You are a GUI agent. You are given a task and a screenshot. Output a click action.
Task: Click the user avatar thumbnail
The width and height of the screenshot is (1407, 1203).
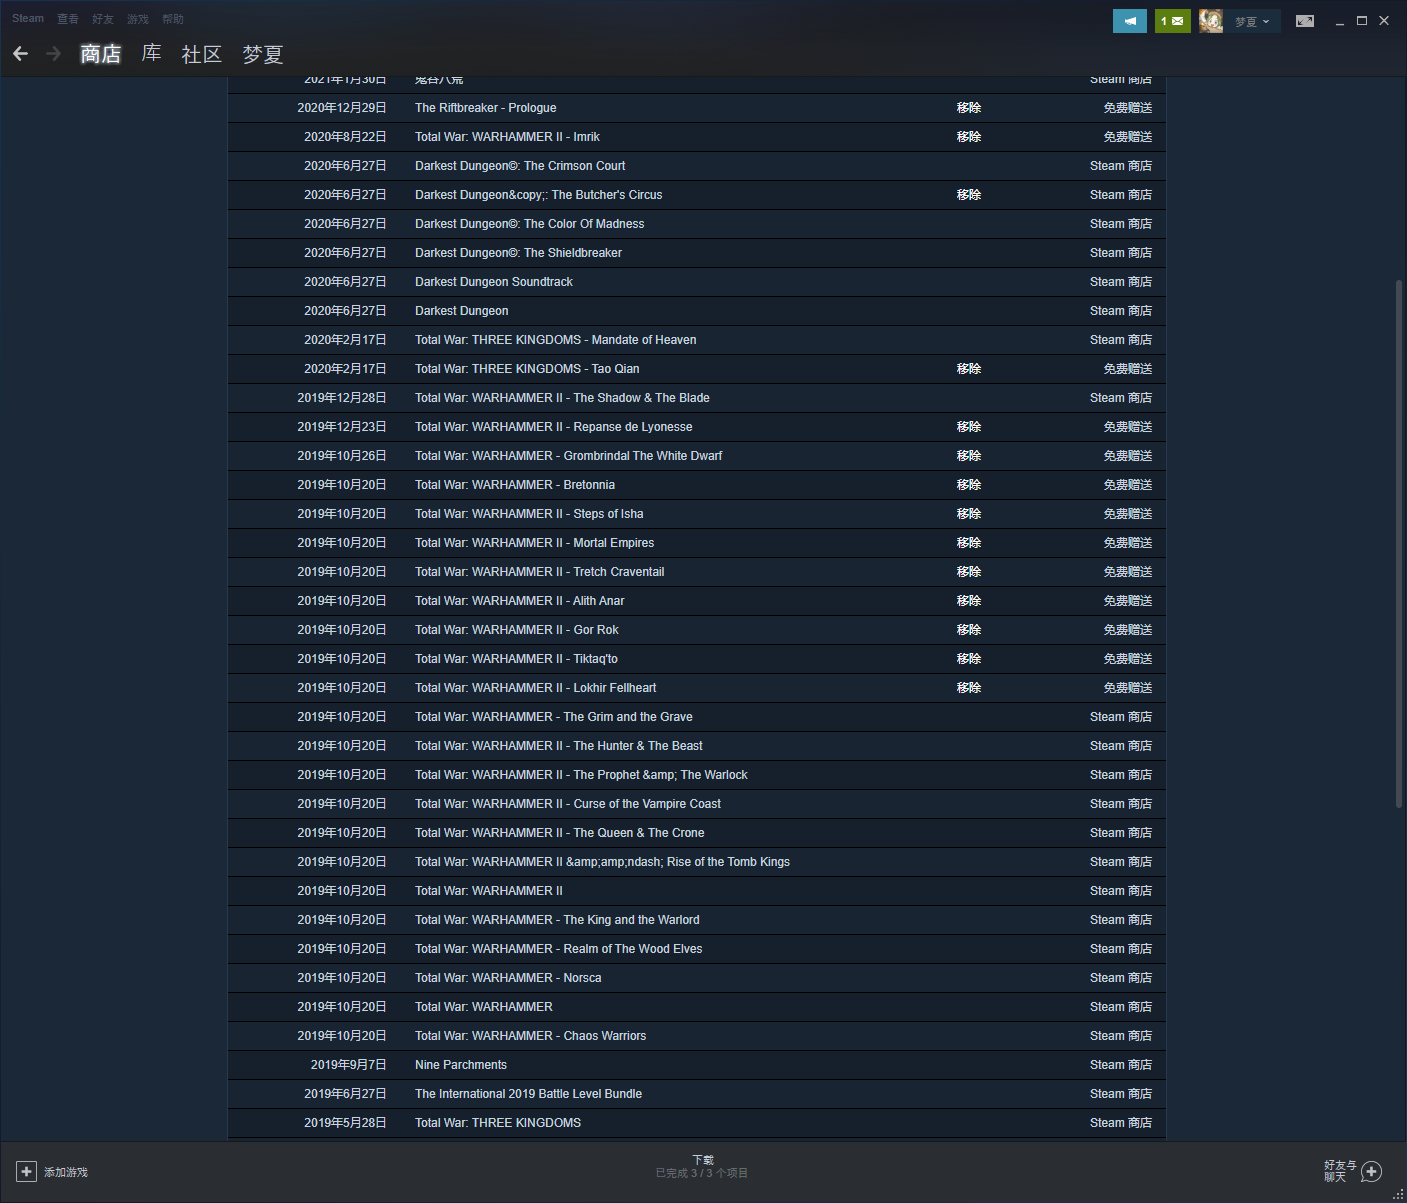[x=1211, y=21]
